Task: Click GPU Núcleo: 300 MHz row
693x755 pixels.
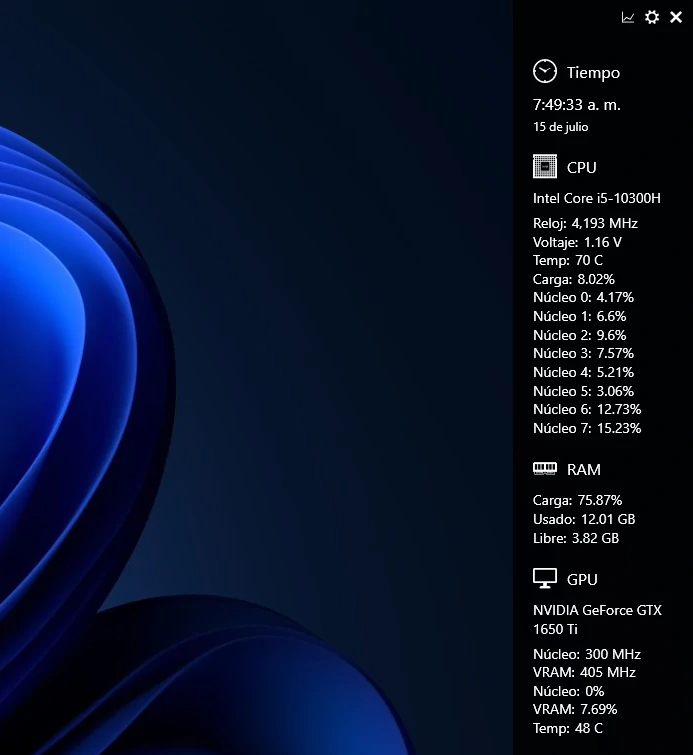Action: (x=587, y=654)
